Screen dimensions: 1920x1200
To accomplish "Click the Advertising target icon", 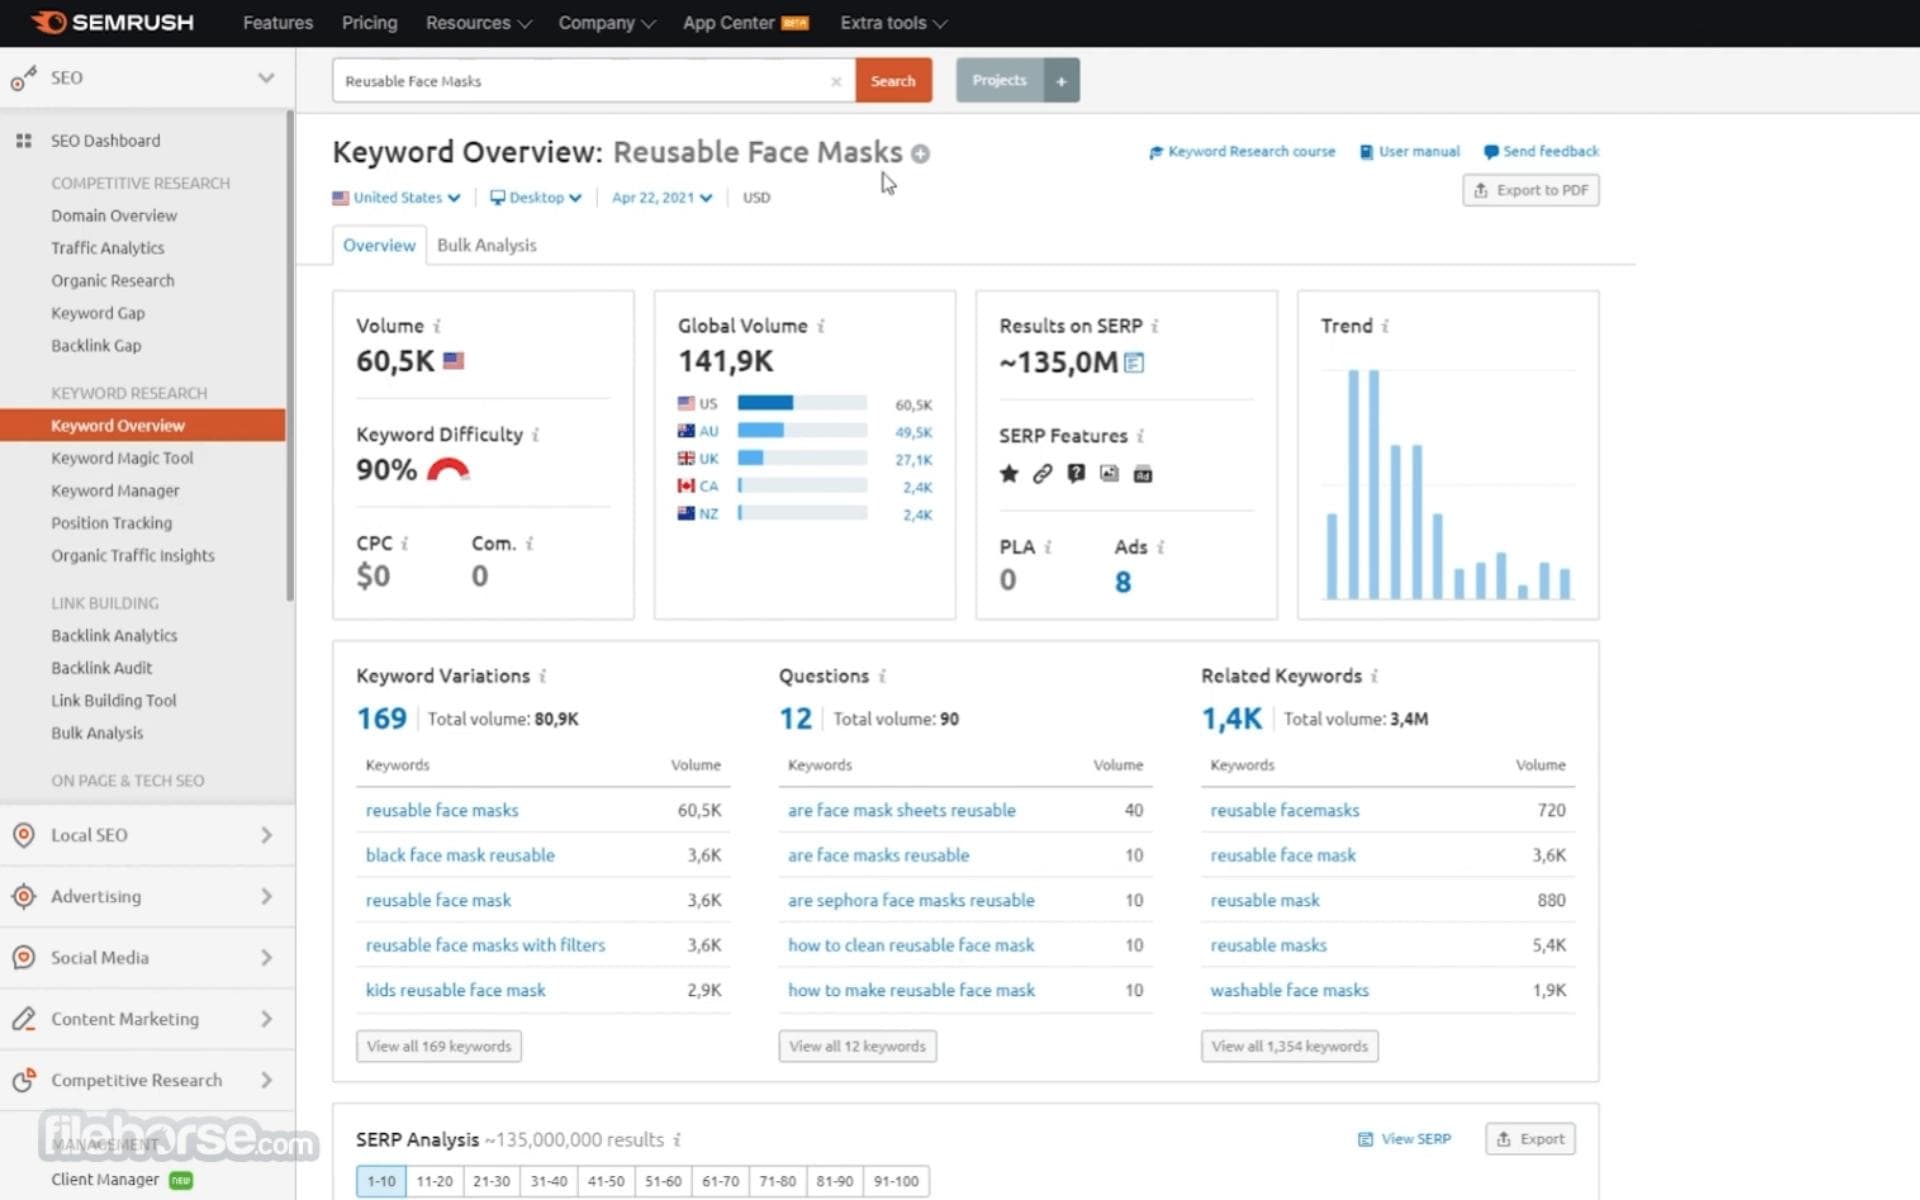I will point(24,896).
